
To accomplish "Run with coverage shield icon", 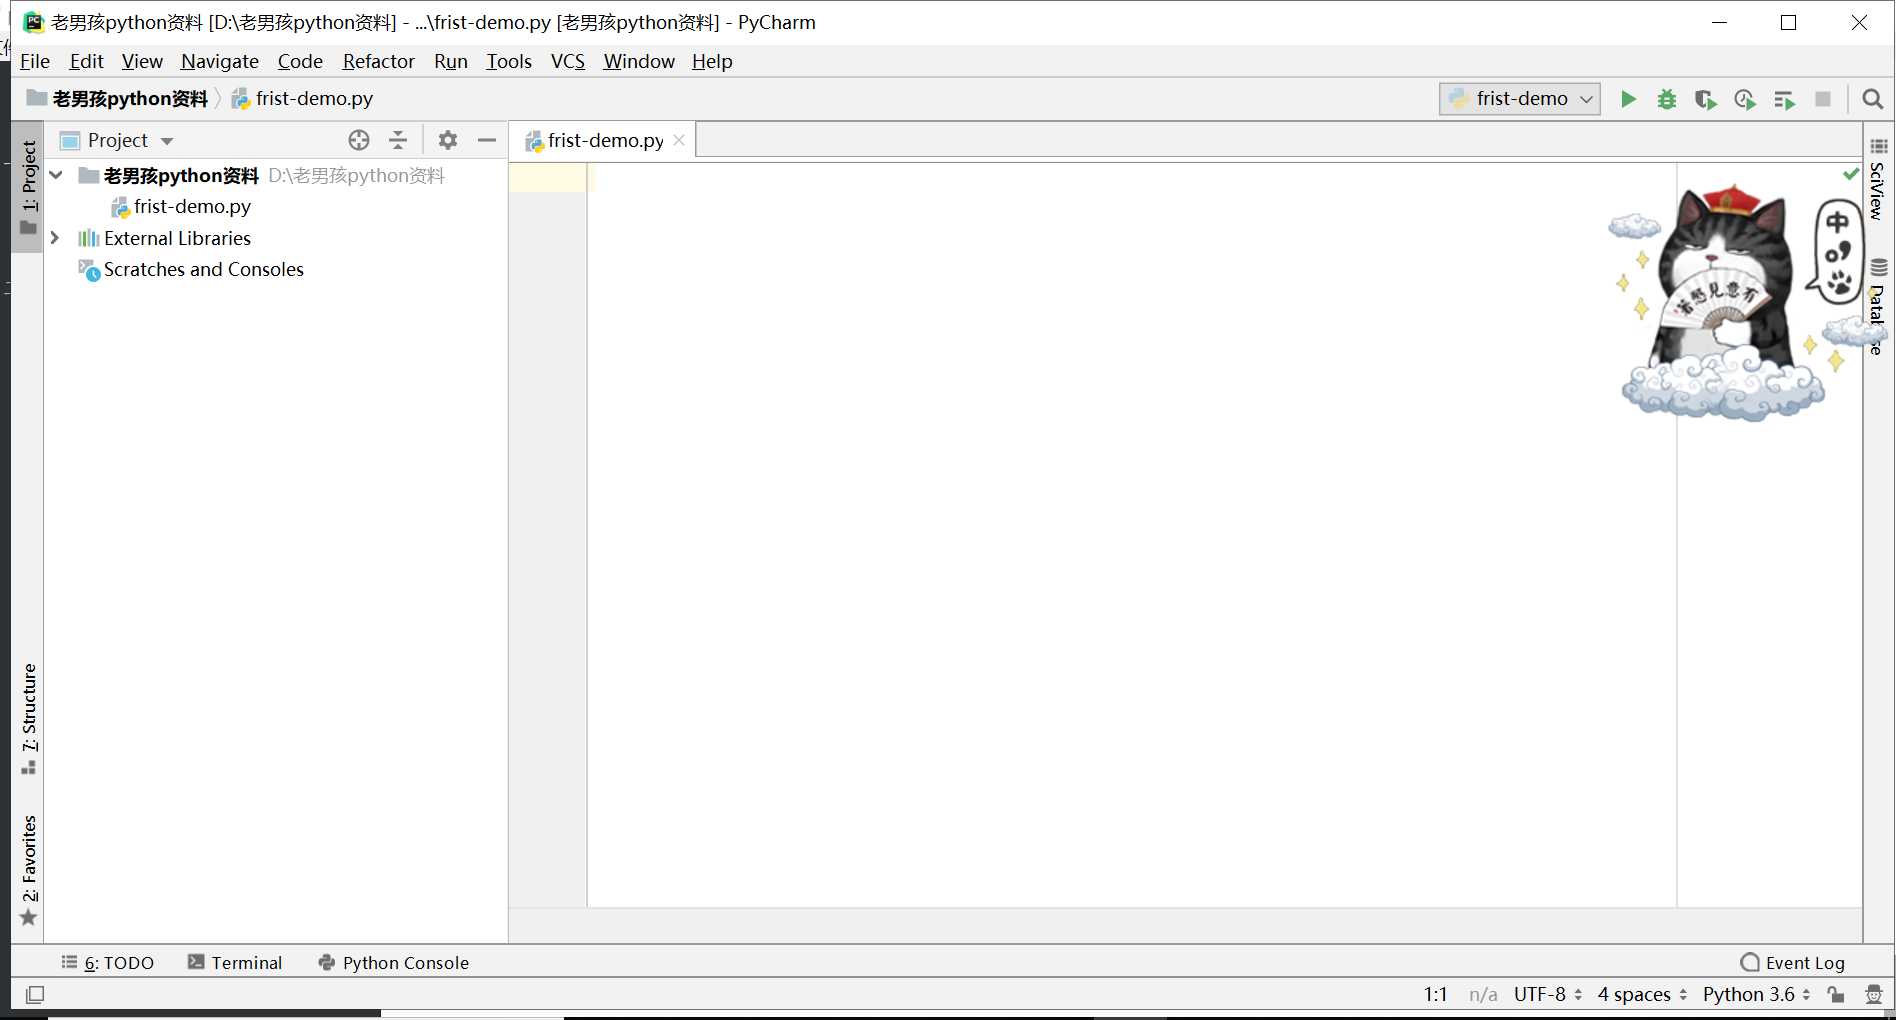I will tap(1706, 99).
